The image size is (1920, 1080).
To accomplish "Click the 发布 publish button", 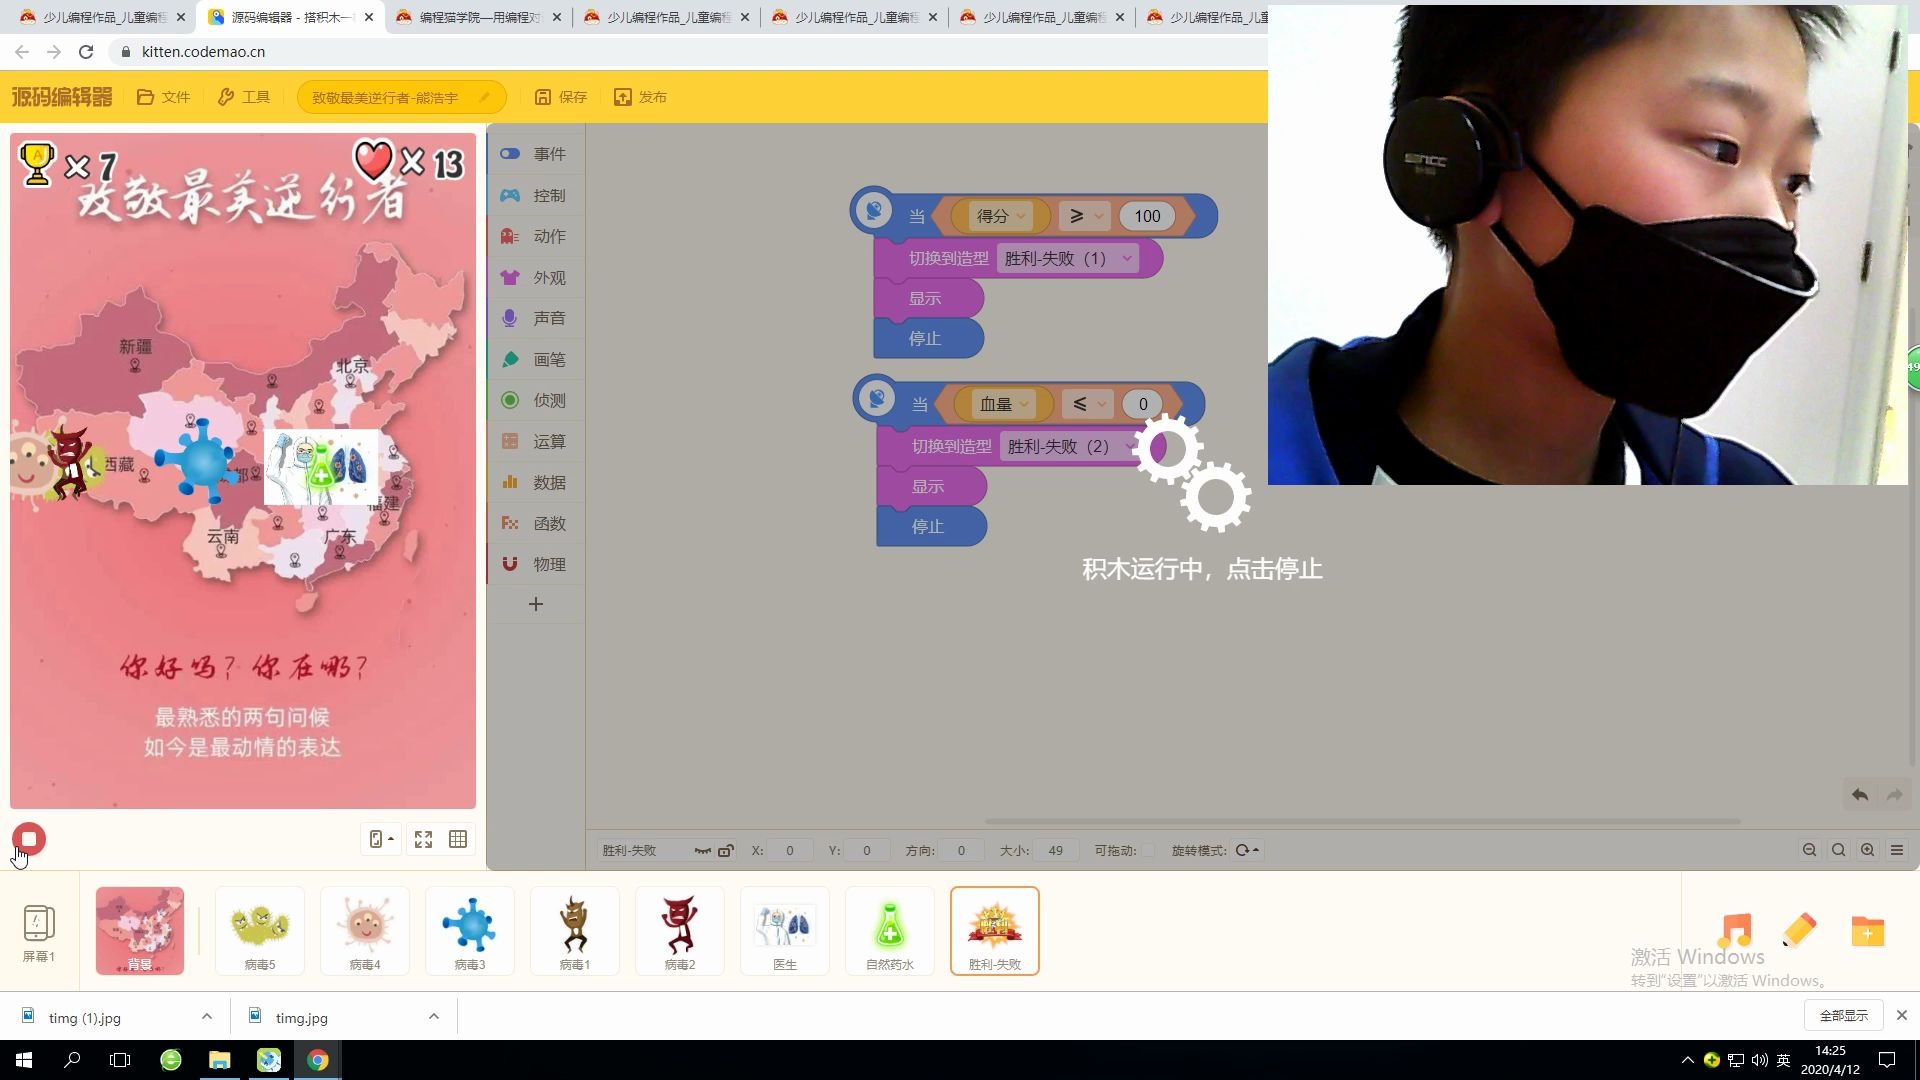I will (640, 97).
